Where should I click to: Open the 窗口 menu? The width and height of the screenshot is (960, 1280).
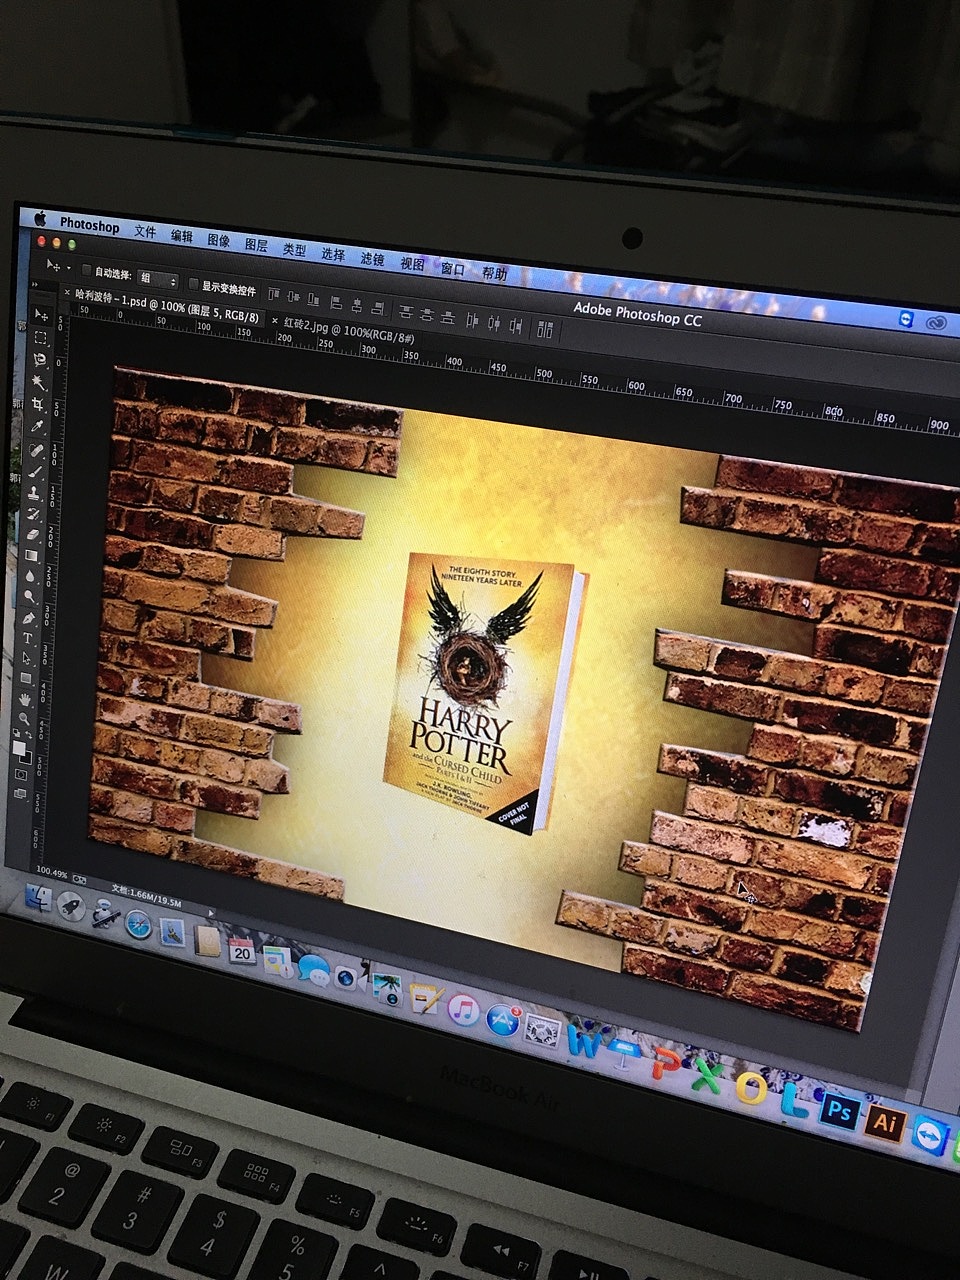[453, 268]
